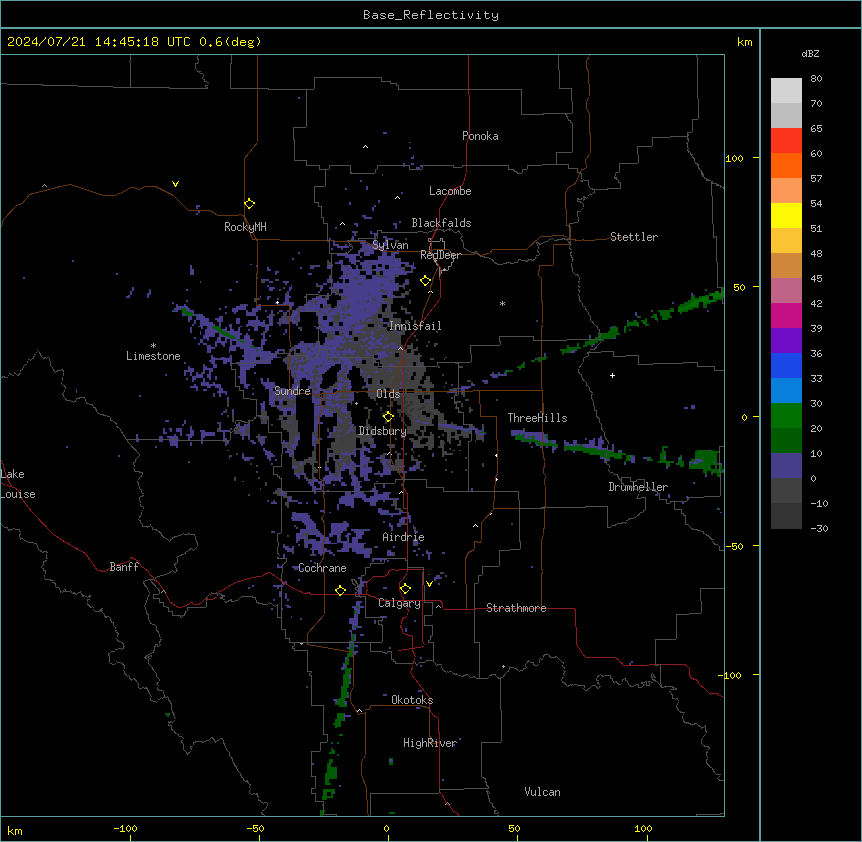This screenshot has width=862, height=842.
Task: Click the Strathmore town label
Action: (x=516, y=608)
